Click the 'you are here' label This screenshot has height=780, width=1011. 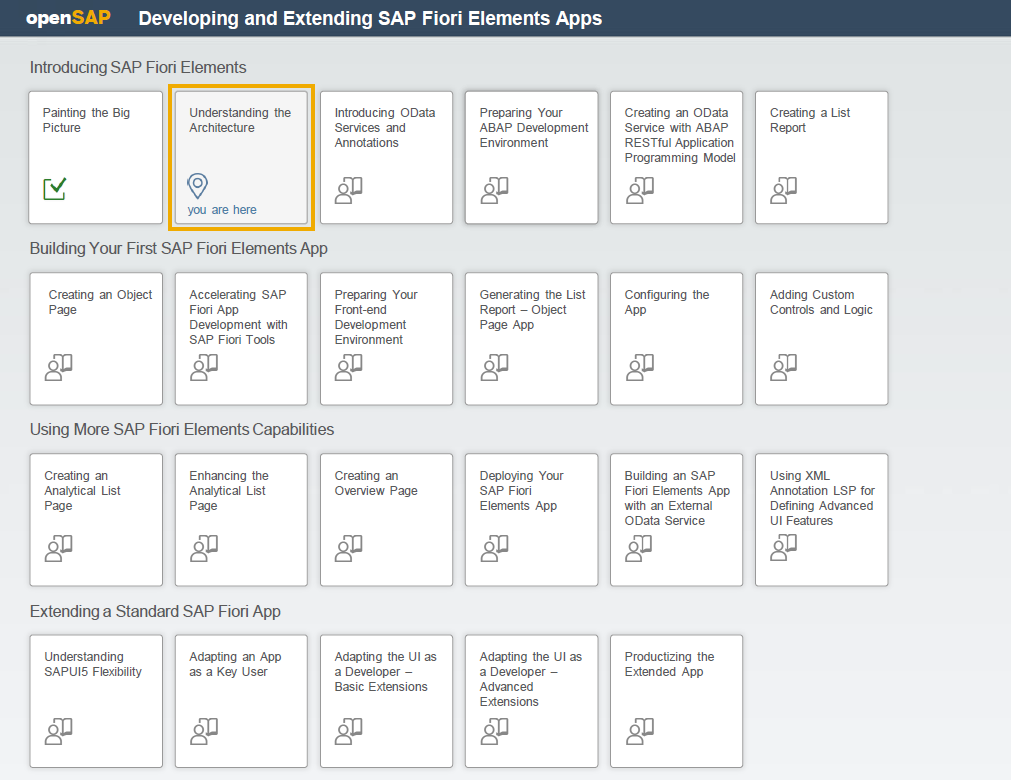click(222, 210)
